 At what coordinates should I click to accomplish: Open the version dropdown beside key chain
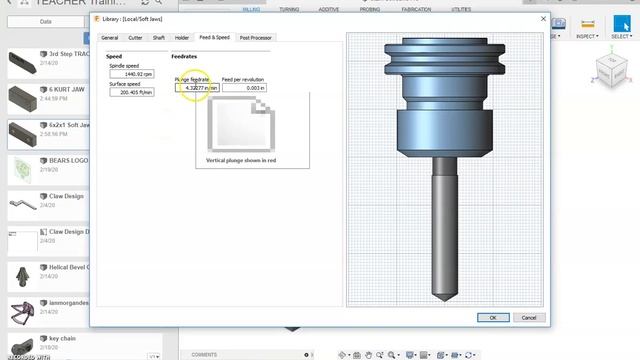click(154, 357)
